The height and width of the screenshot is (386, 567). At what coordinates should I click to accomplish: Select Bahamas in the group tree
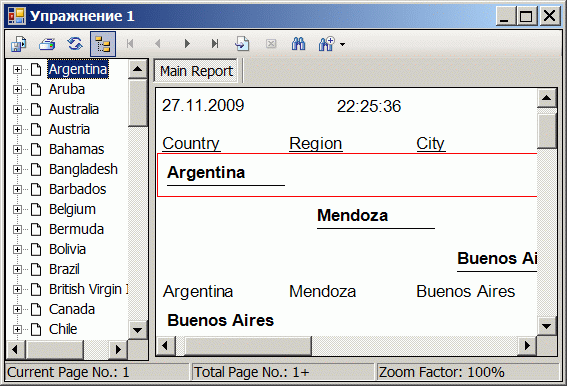click(x=77, y=149)
